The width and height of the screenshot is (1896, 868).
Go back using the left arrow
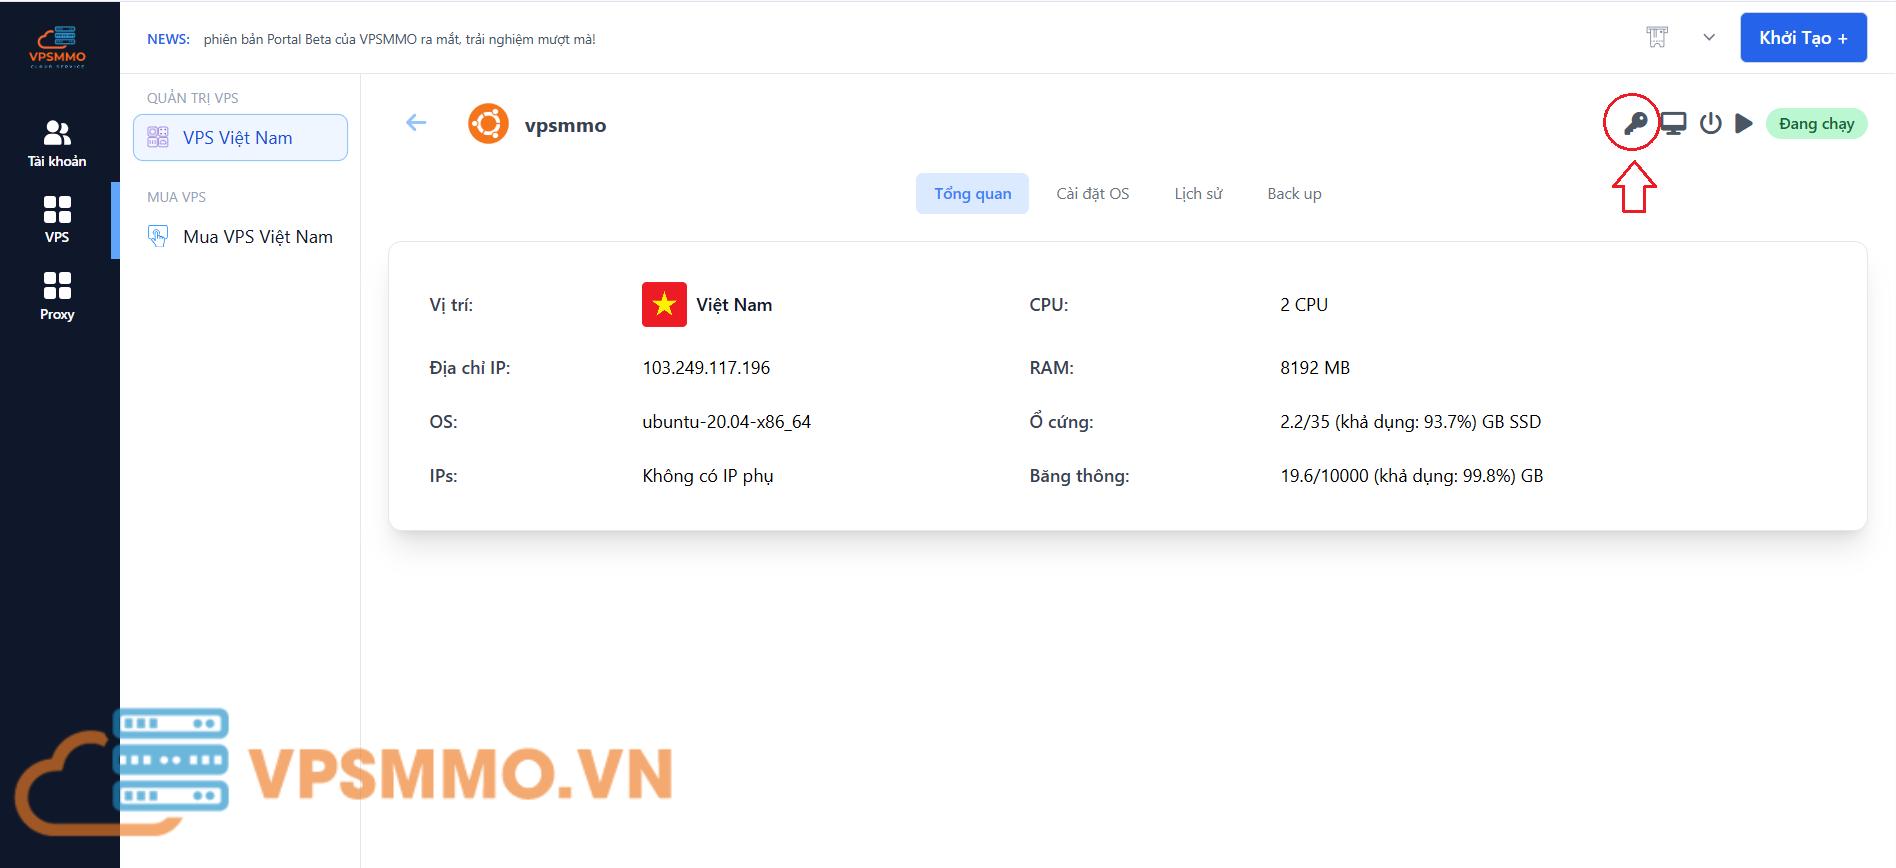coord(416,123)
